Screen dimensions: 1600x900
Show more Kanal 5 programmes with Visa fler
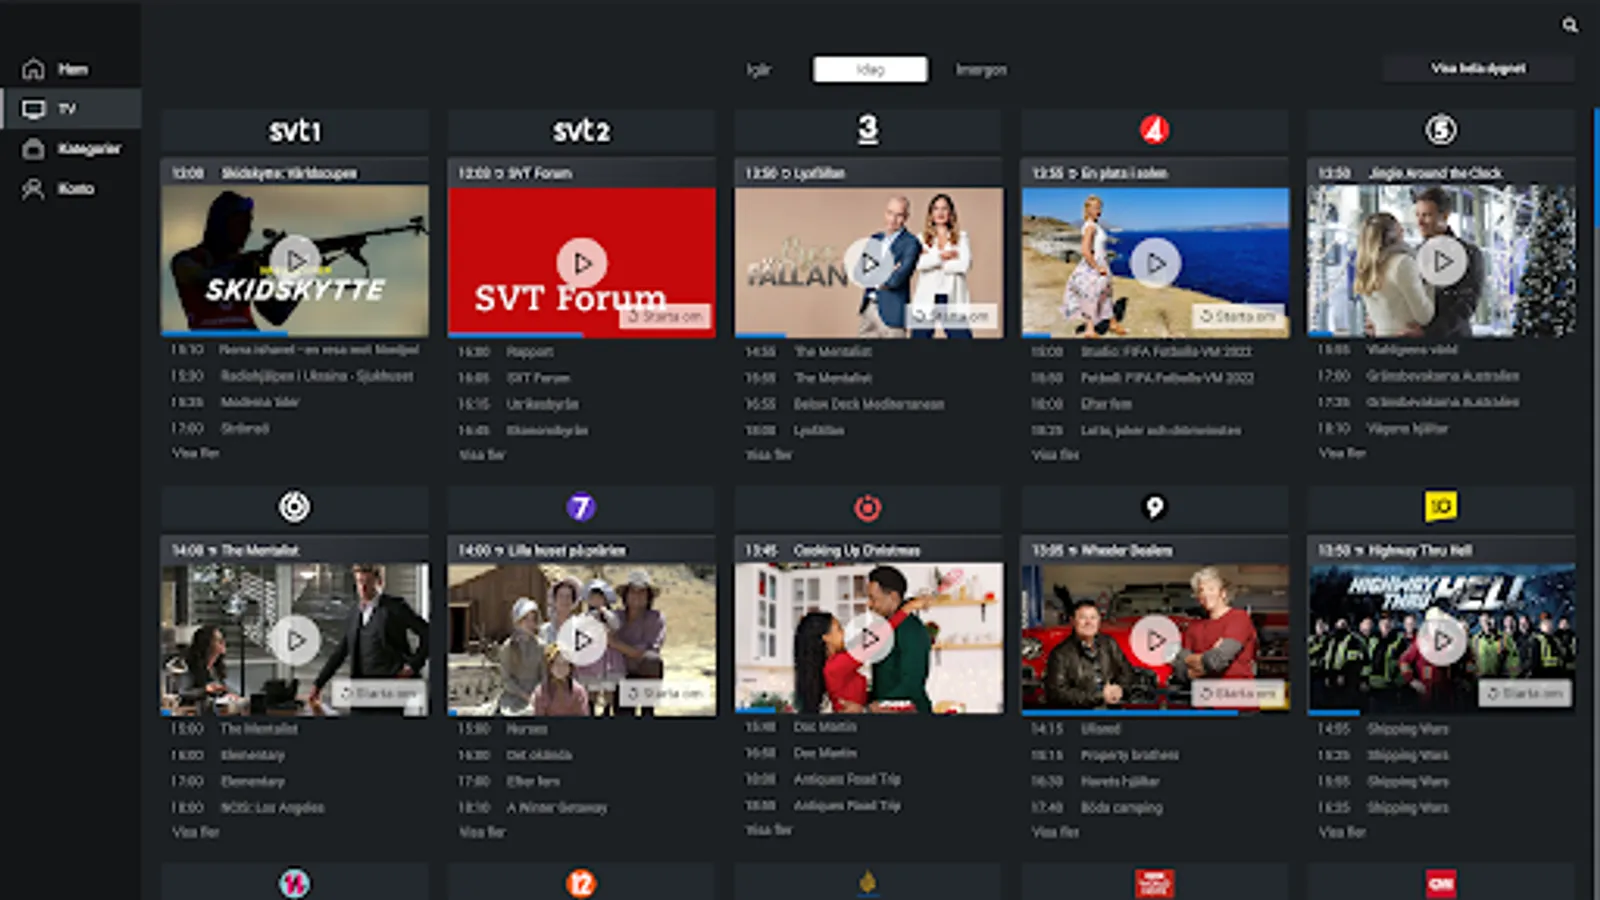pyautogui.click(x=1342, y=453)
